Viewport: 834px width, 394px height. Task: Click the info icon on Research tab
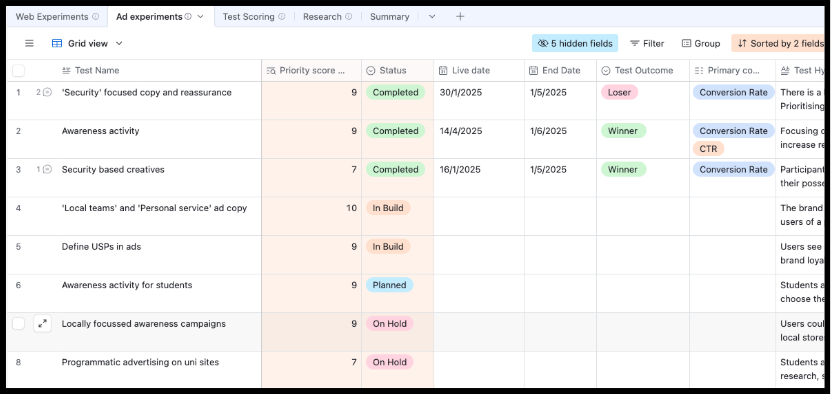(x=348, y=16)
